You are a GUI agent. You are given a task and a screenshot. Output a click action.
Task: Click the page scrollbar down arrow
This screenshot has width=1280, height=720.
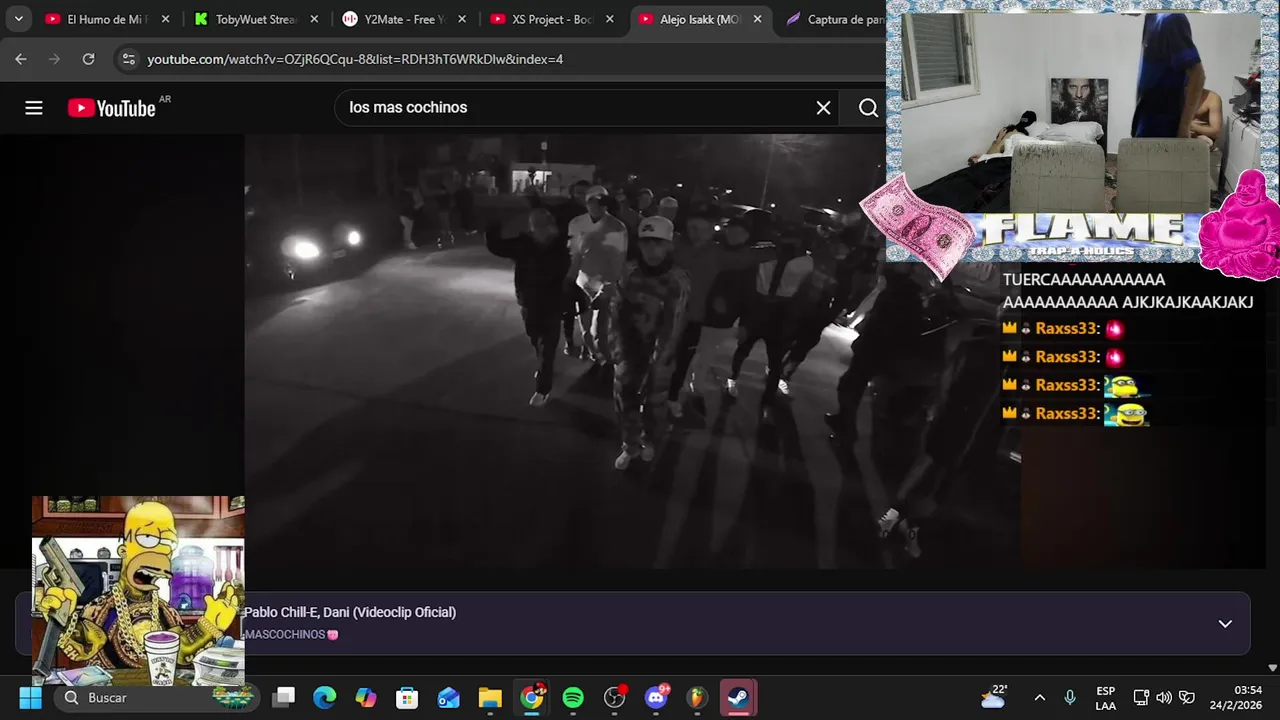pos(1272,667)
